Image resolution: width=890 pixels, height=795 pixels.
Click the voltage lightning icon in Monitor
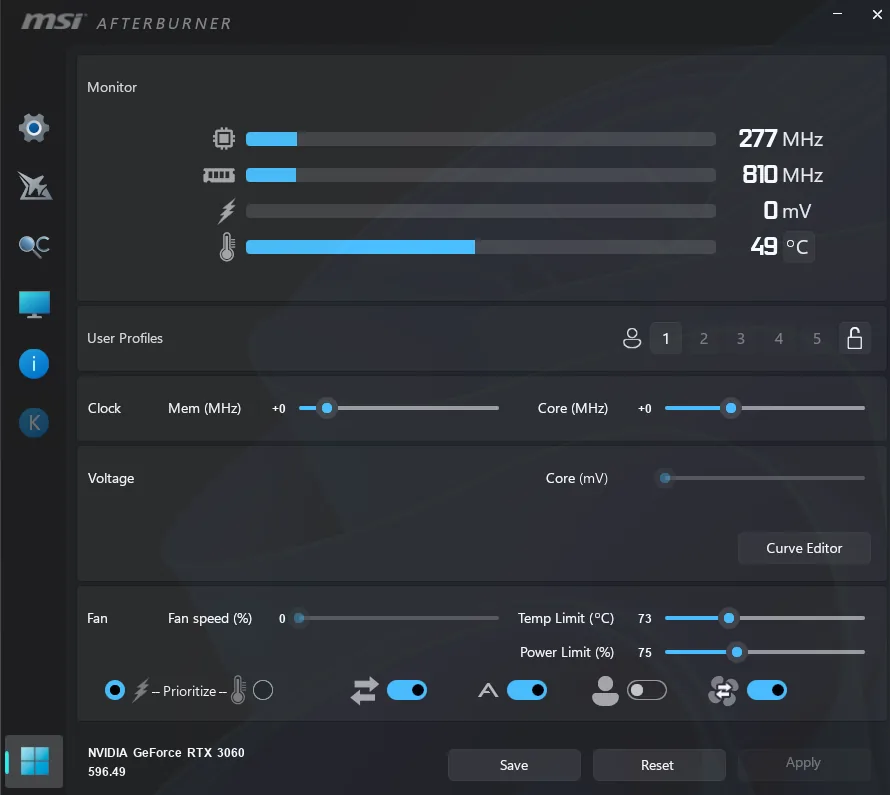[227, 211]
